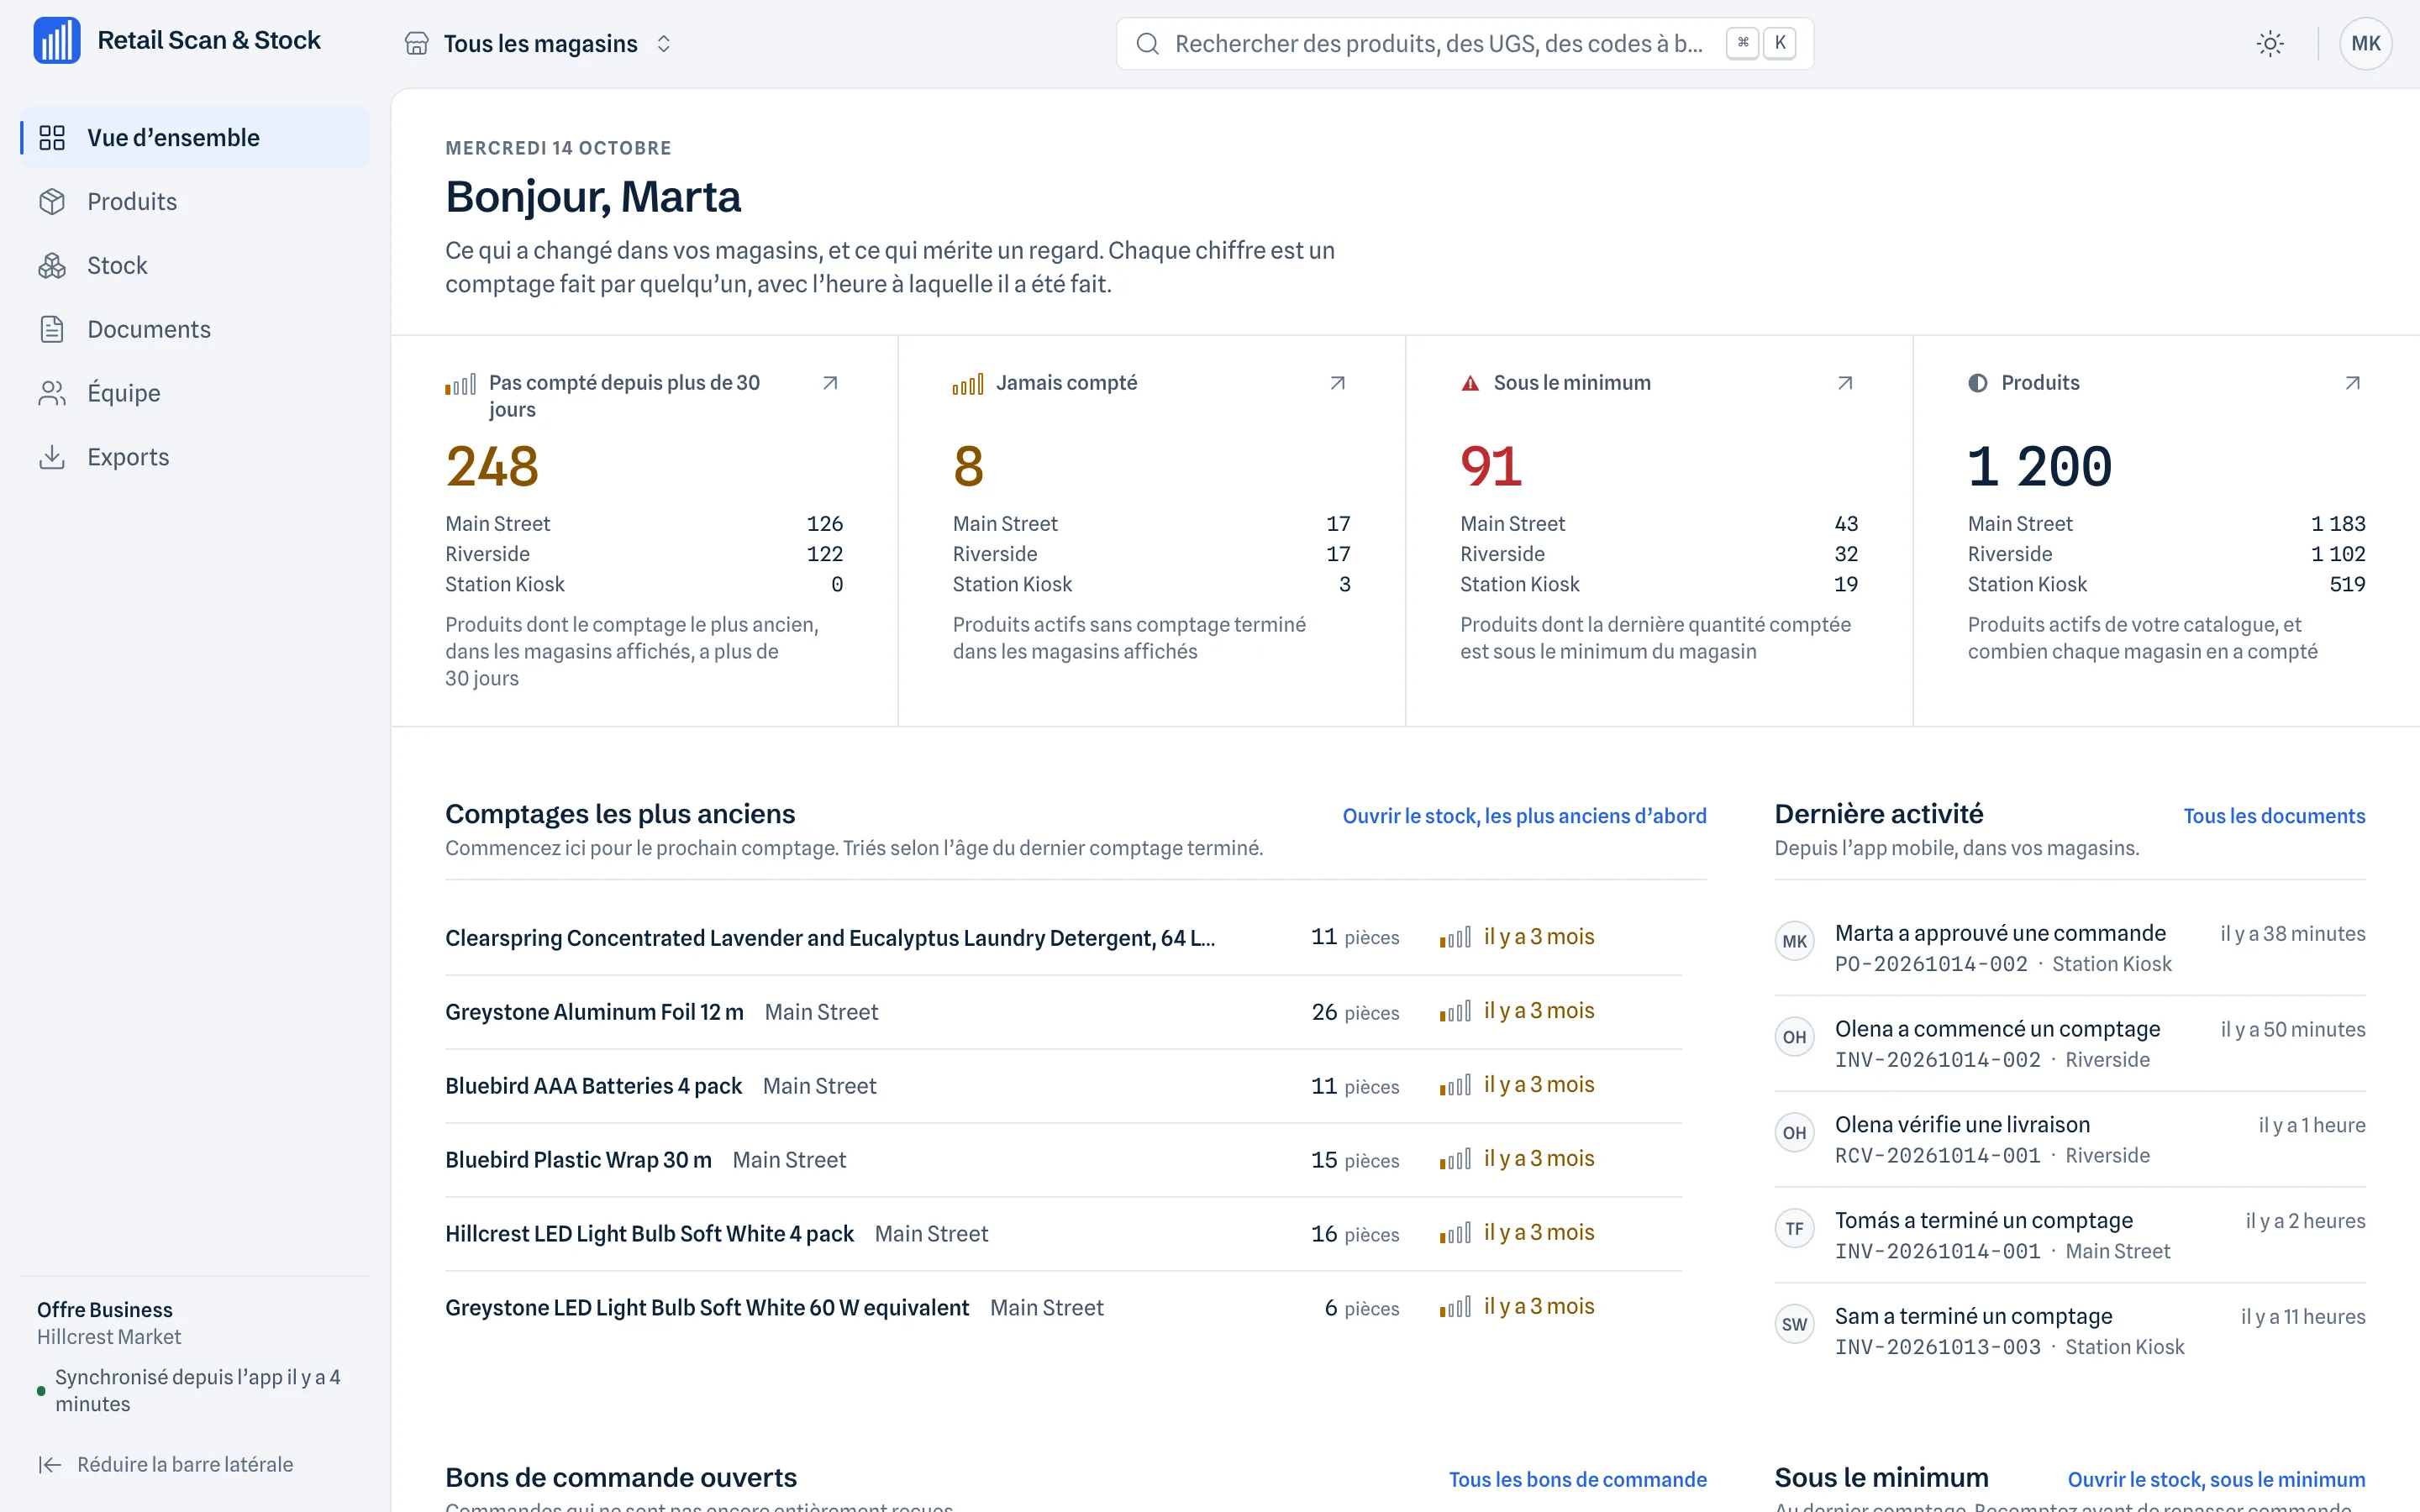
Task: Open arrow on Produits card
Action: 2352,383
